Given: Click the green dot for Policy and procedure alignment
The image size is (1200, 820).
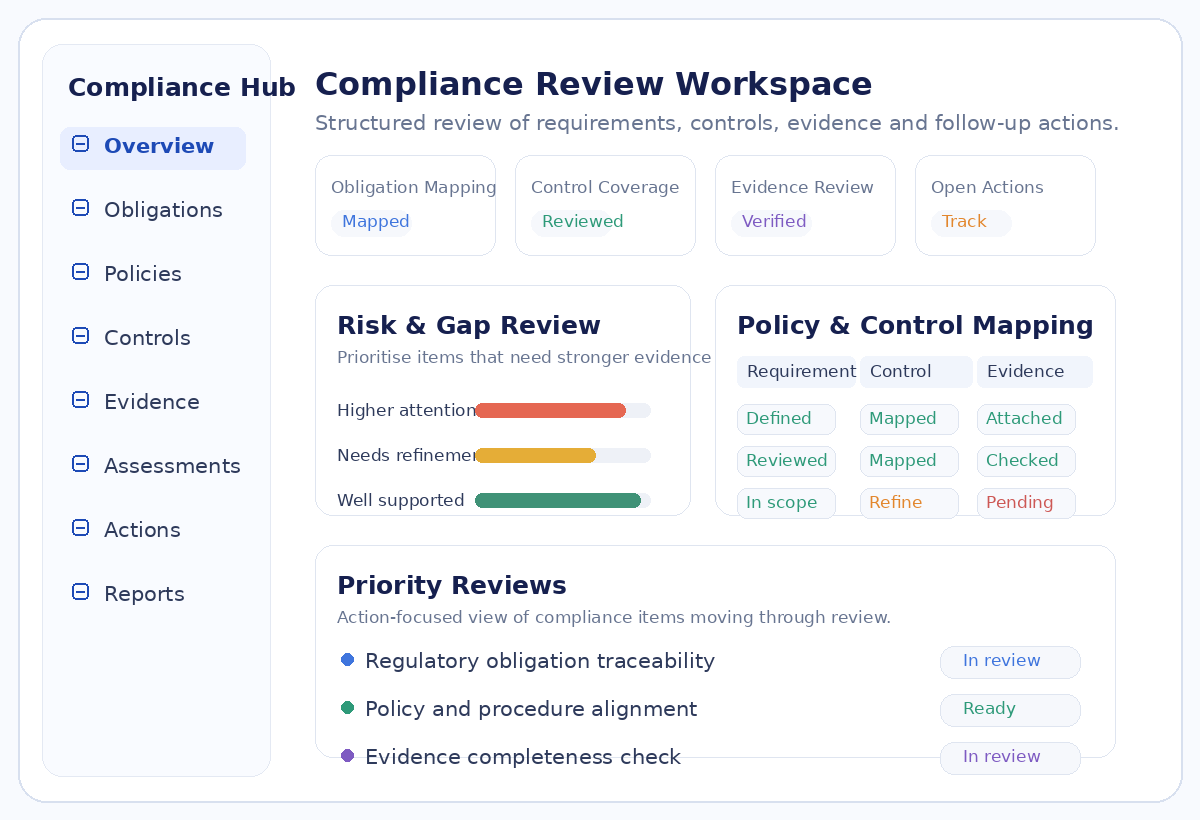Looking at the screenshot, I should [347, 708].
